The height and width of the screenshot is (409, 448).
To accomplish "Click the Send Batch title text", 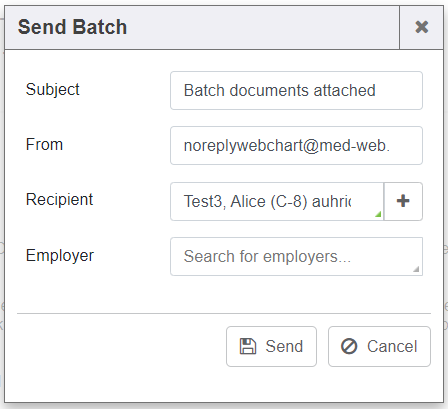I will [72, 27].
